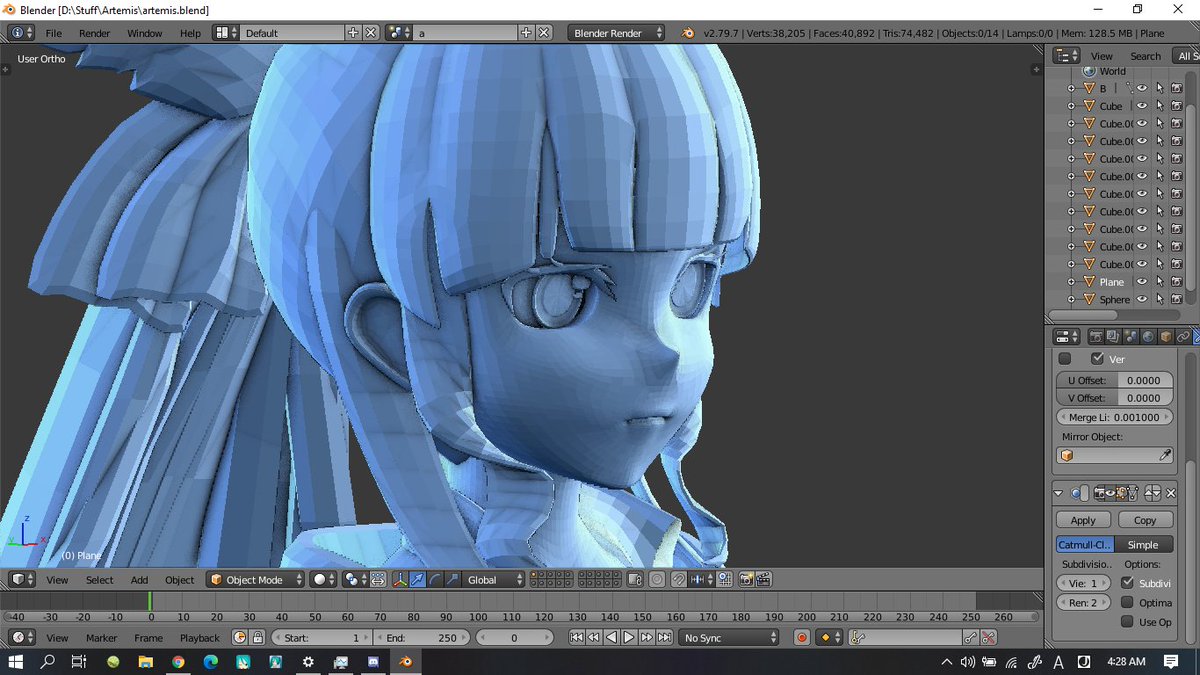
Task: Enable the Subdivide UVs checkbox
Action: click(x=1128, y=583)
